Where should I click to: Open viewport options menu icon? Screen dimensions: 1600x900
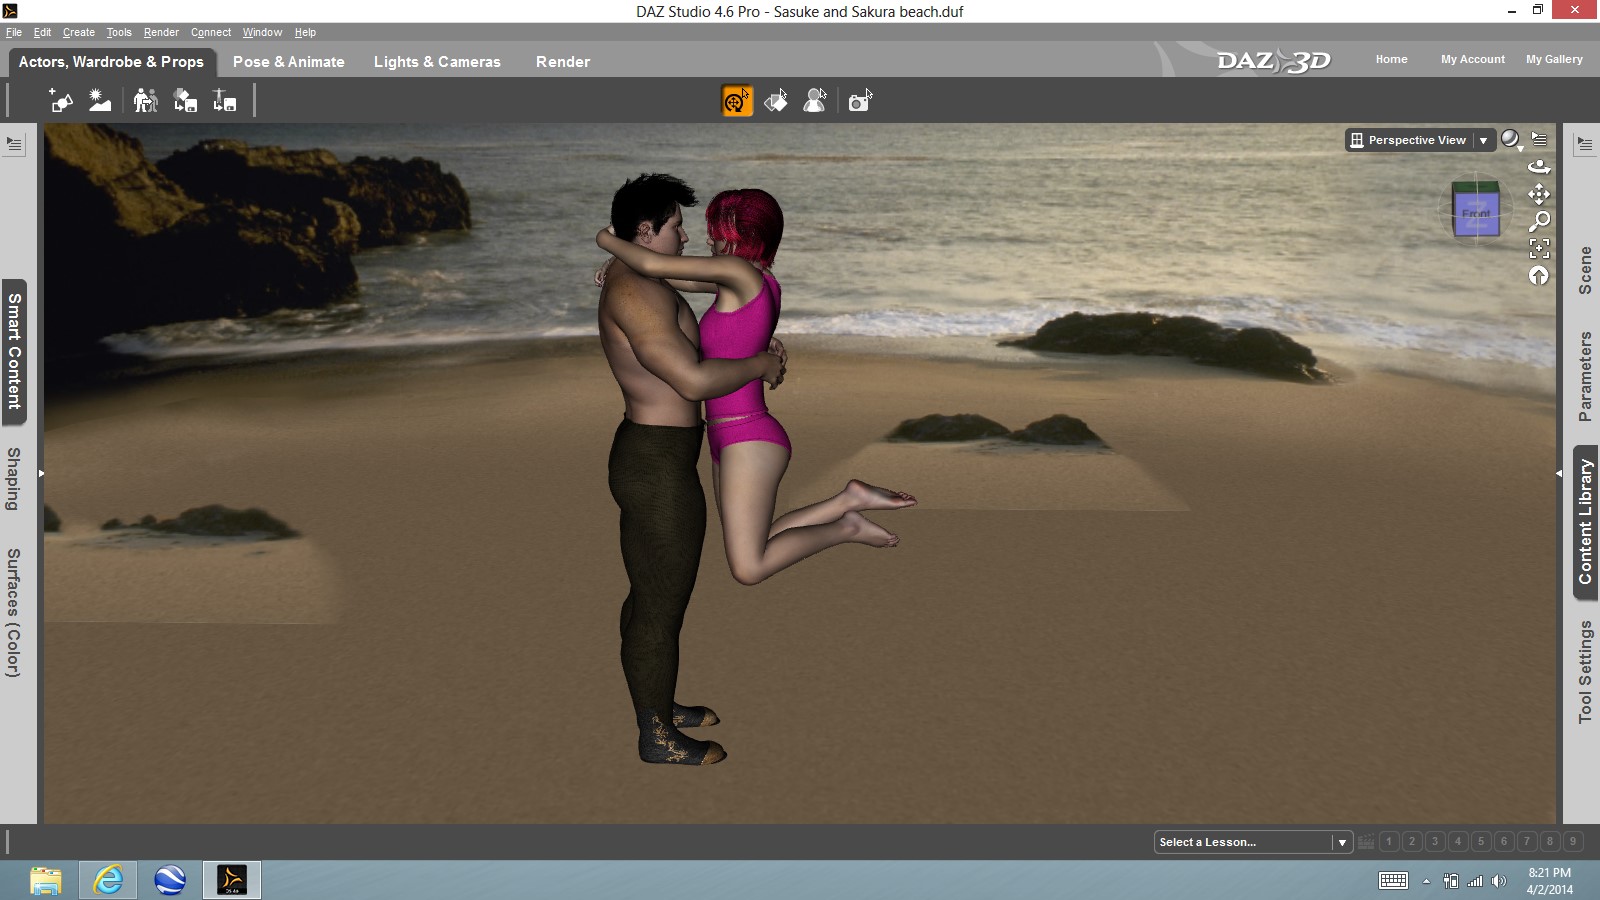pos(1540,139)
